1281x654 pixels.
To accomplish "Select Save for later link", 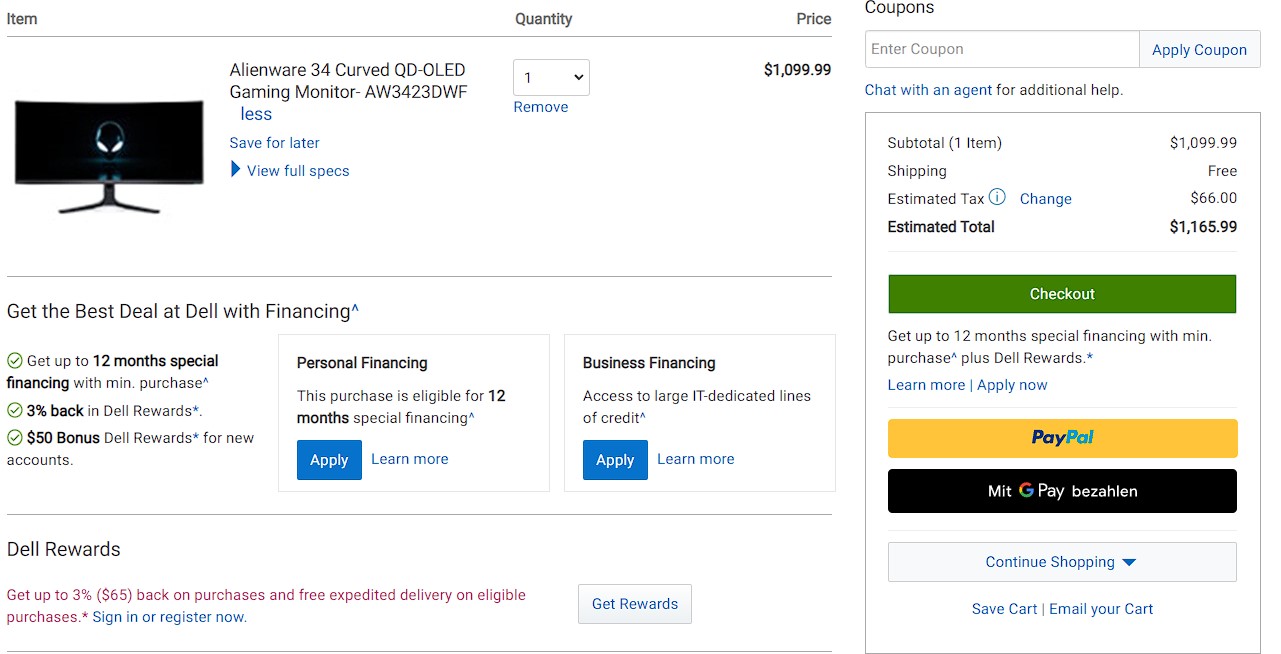I will pos(274,143).
